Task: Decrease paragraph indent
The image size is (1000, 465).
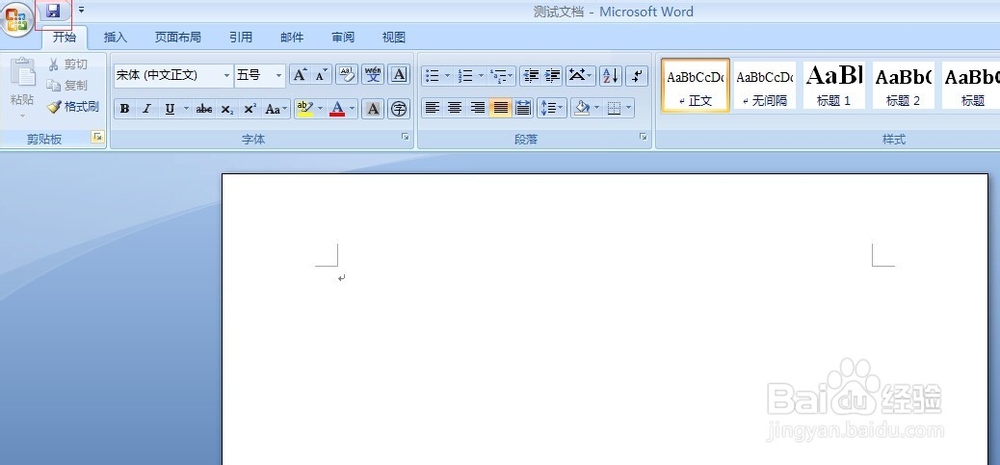Action: click(x=531, y=77)
